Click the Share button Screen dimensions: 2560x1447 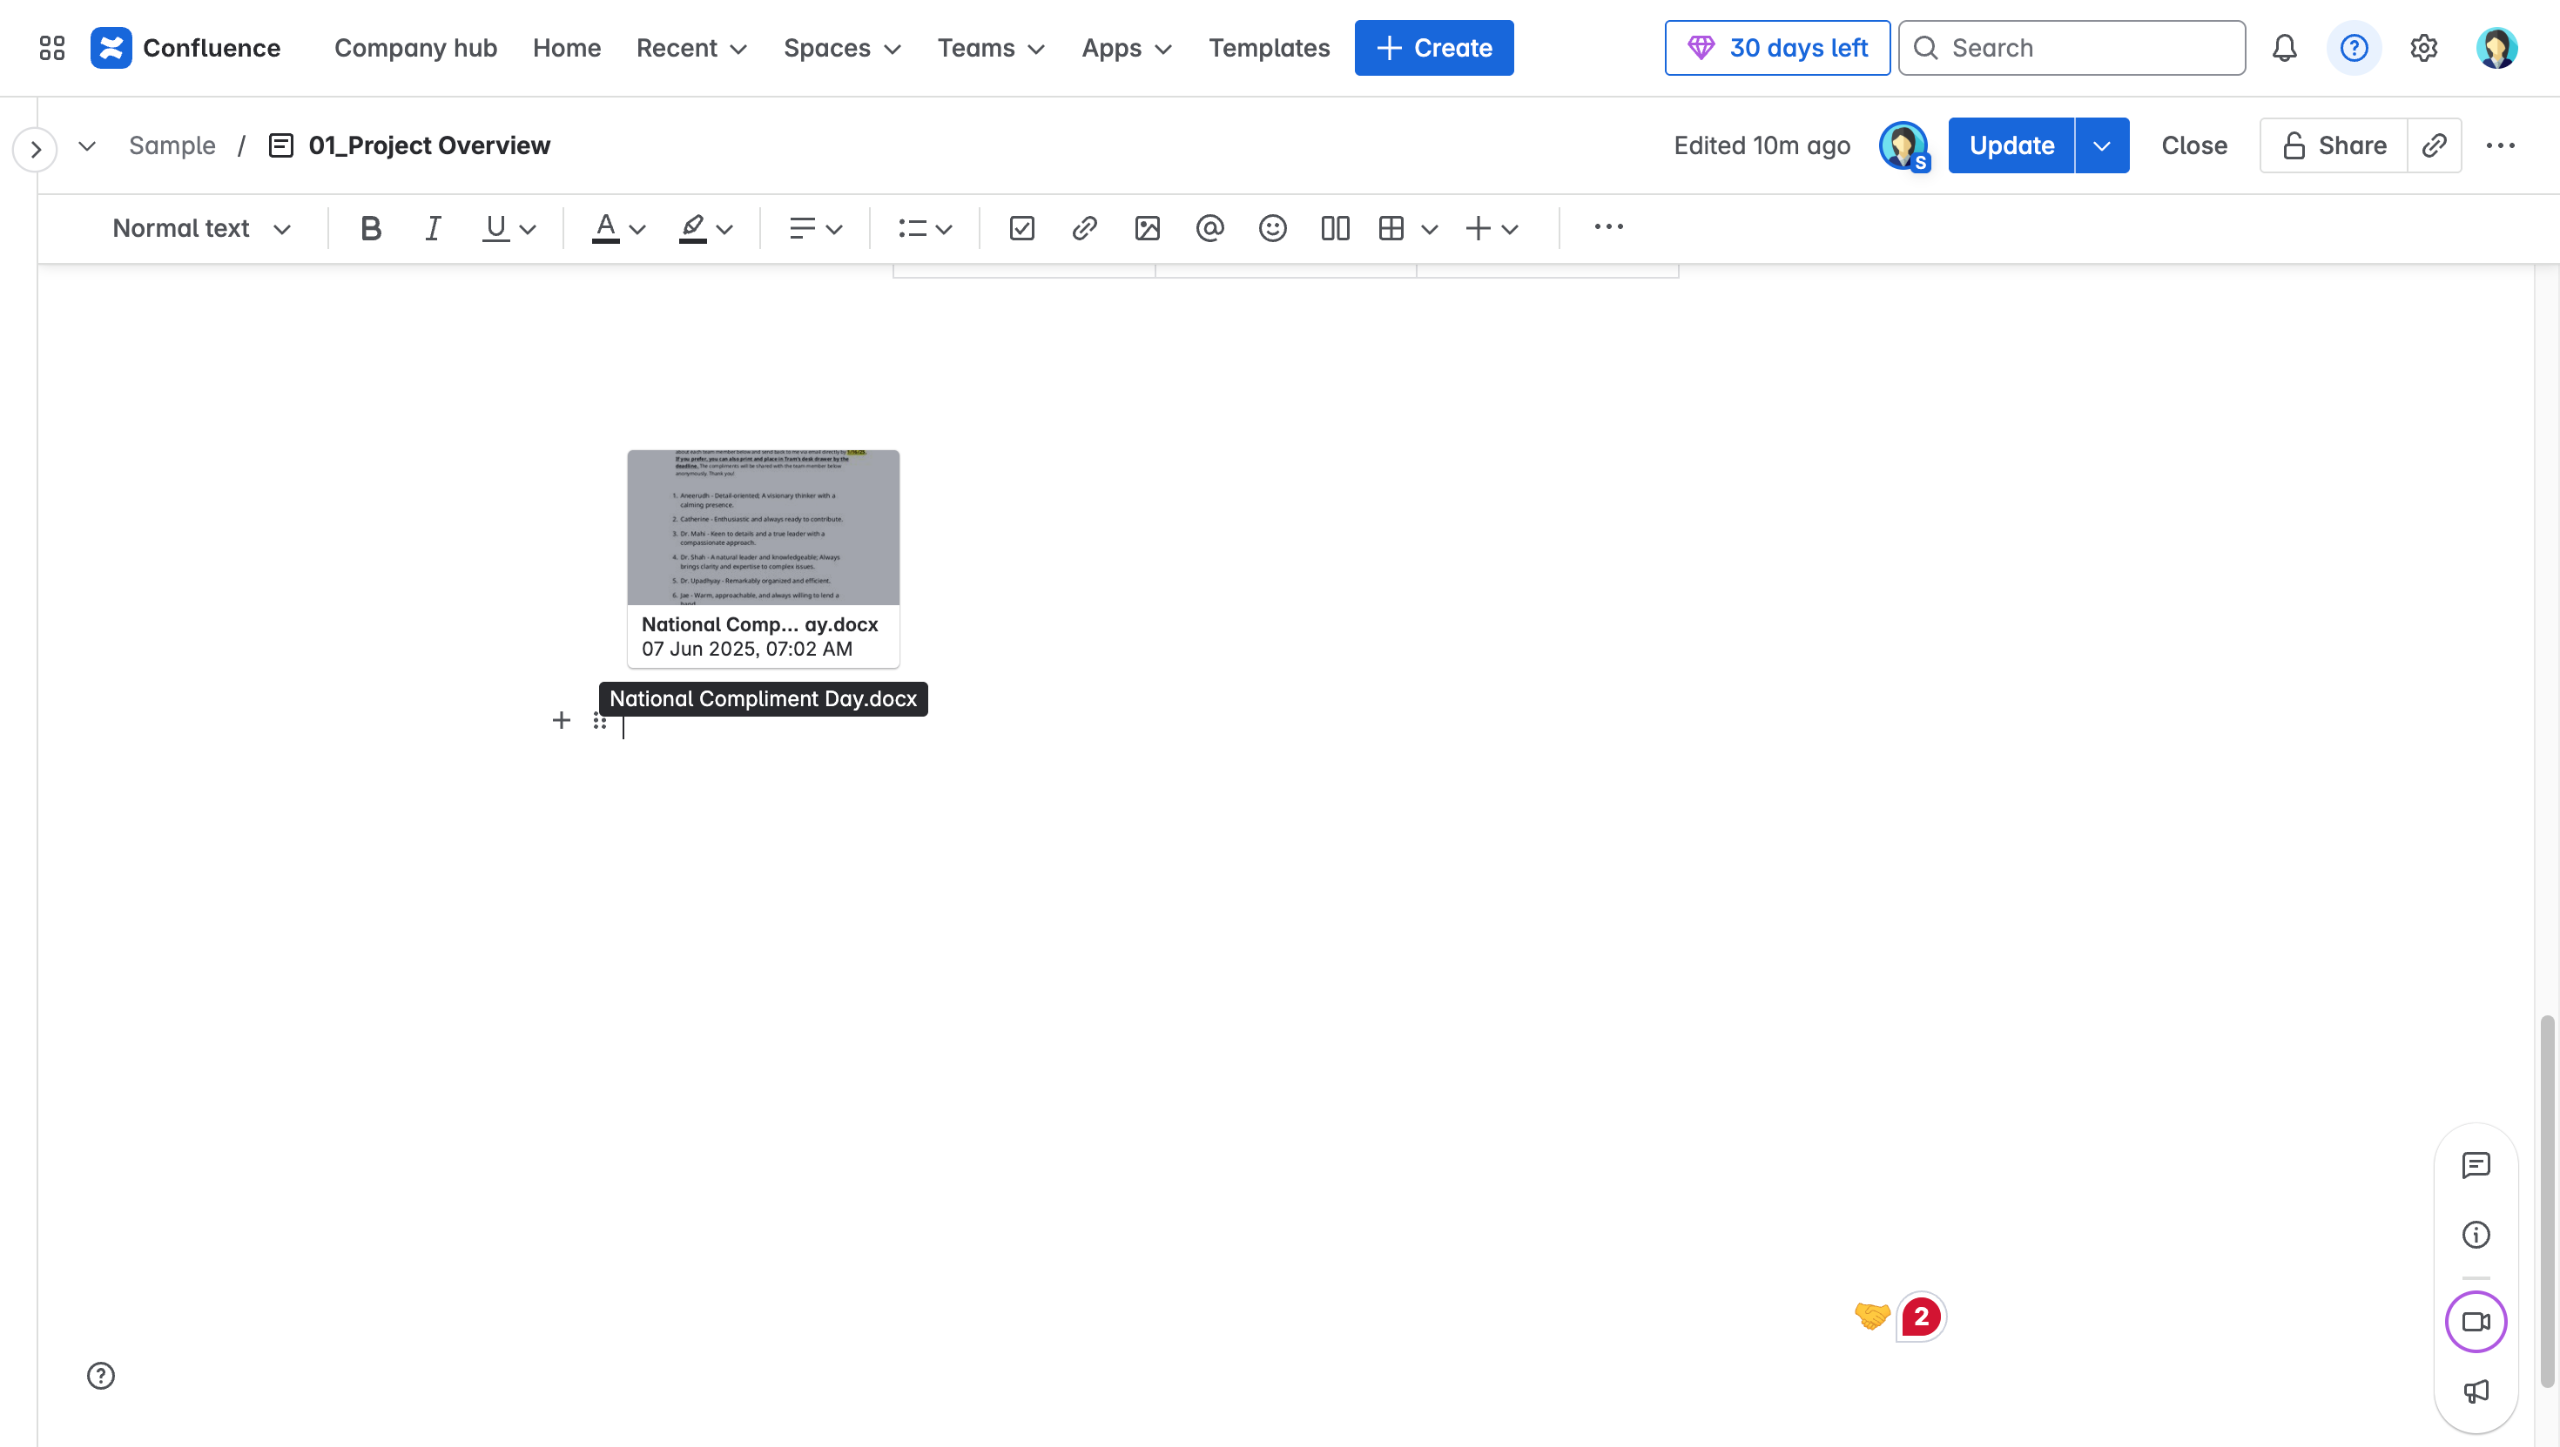[x=2334, y=146]
